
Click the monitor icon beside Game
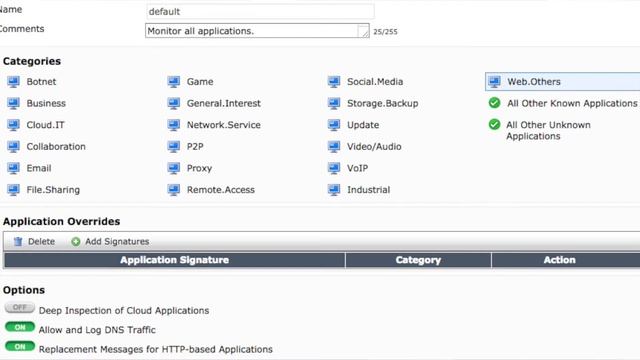coord(174,82)
